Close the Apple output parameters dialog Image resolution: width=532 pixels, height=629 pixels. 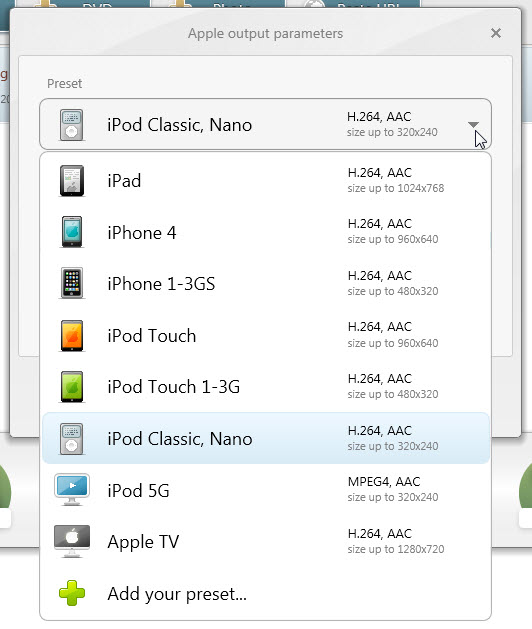tap(496, 33)
